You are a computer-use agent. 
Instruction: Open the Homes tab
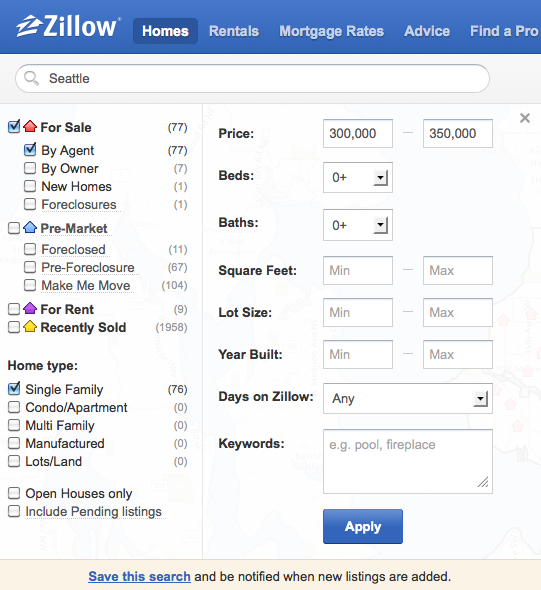(x=165, y=31)
